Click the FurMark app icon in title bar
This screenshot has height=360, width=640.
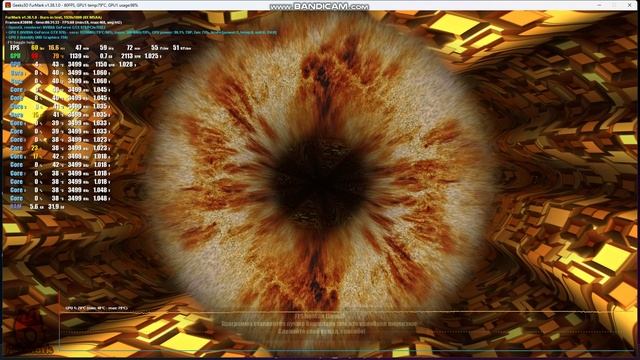[x=7, y=5]
